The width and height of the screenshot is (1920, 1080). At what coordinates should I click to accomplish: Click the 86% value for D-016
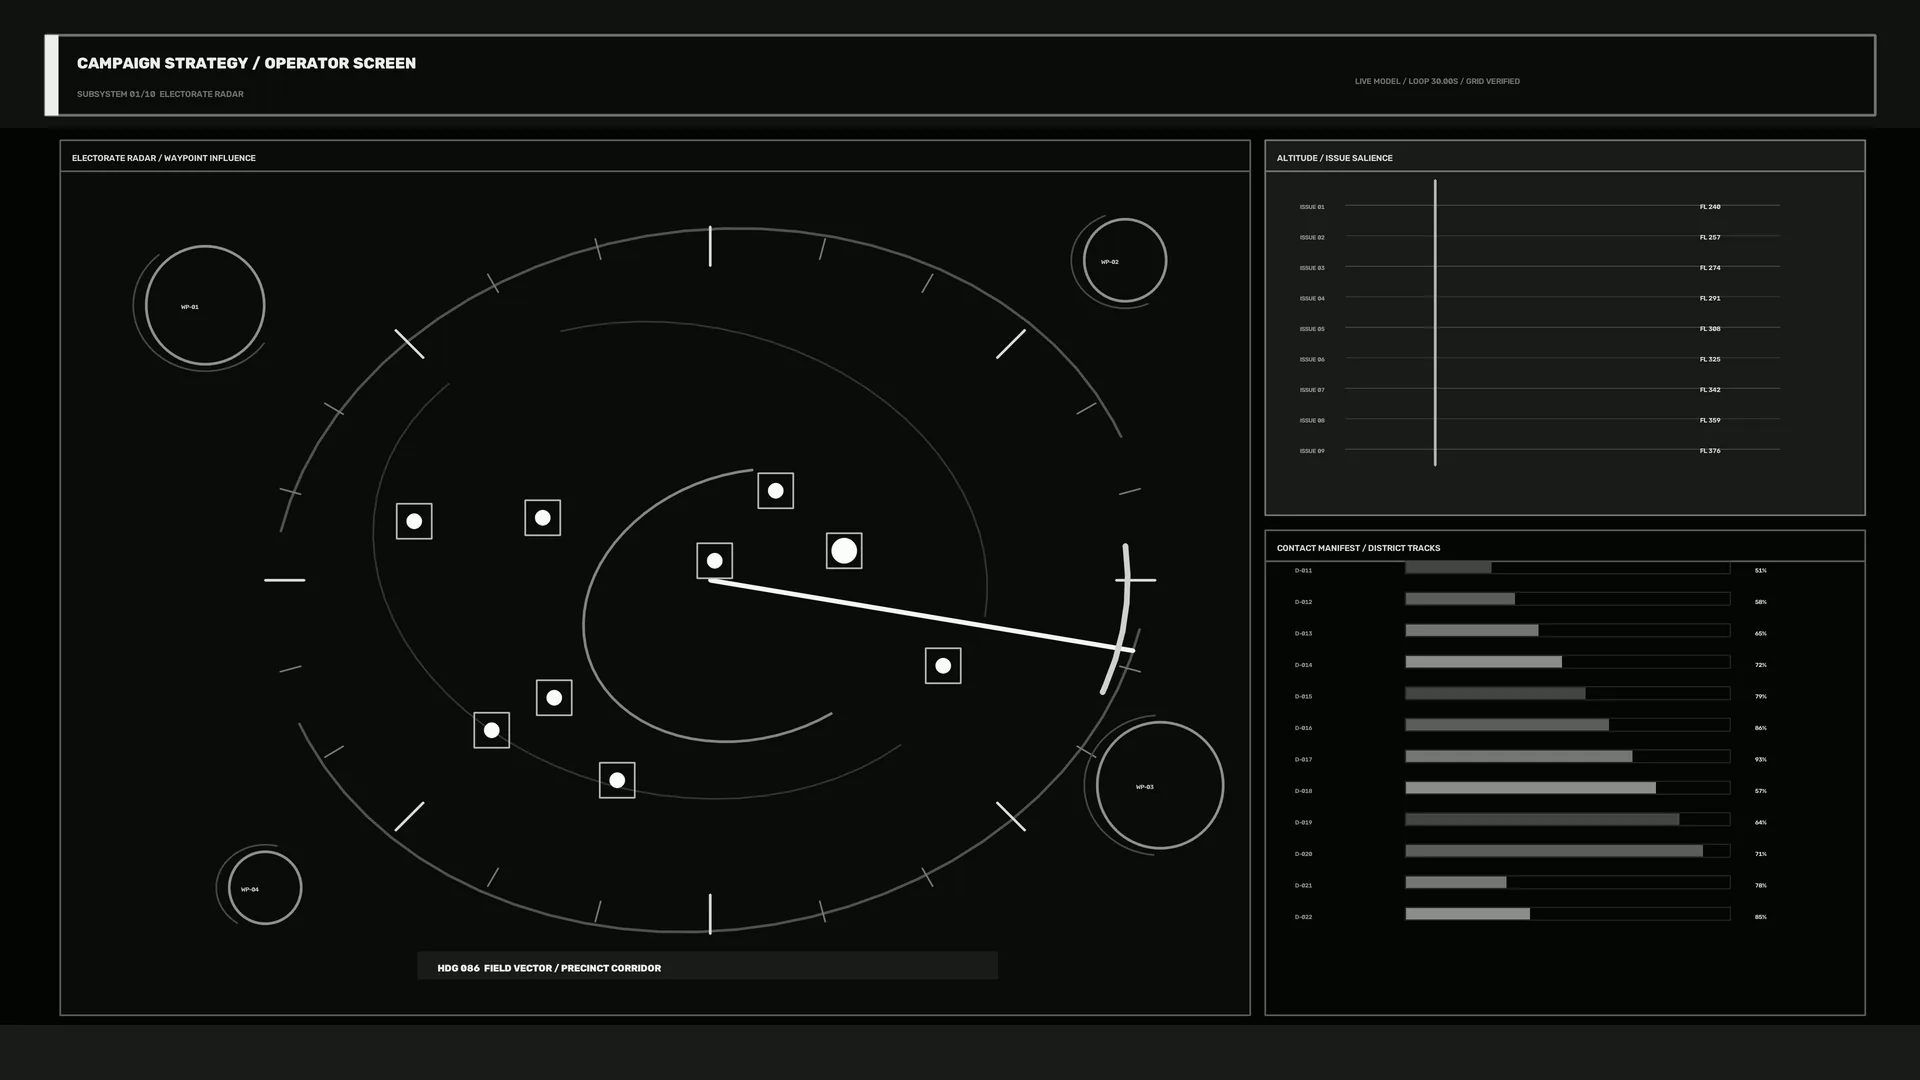tap(1760, 728)
